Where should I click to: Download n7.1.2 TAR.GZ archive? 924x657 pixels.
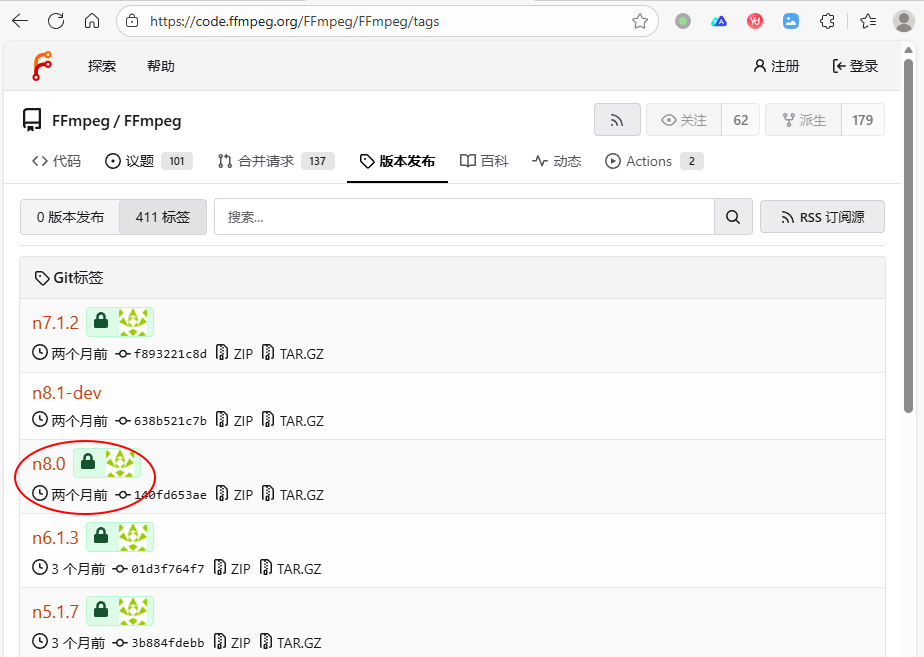(293, 354)
